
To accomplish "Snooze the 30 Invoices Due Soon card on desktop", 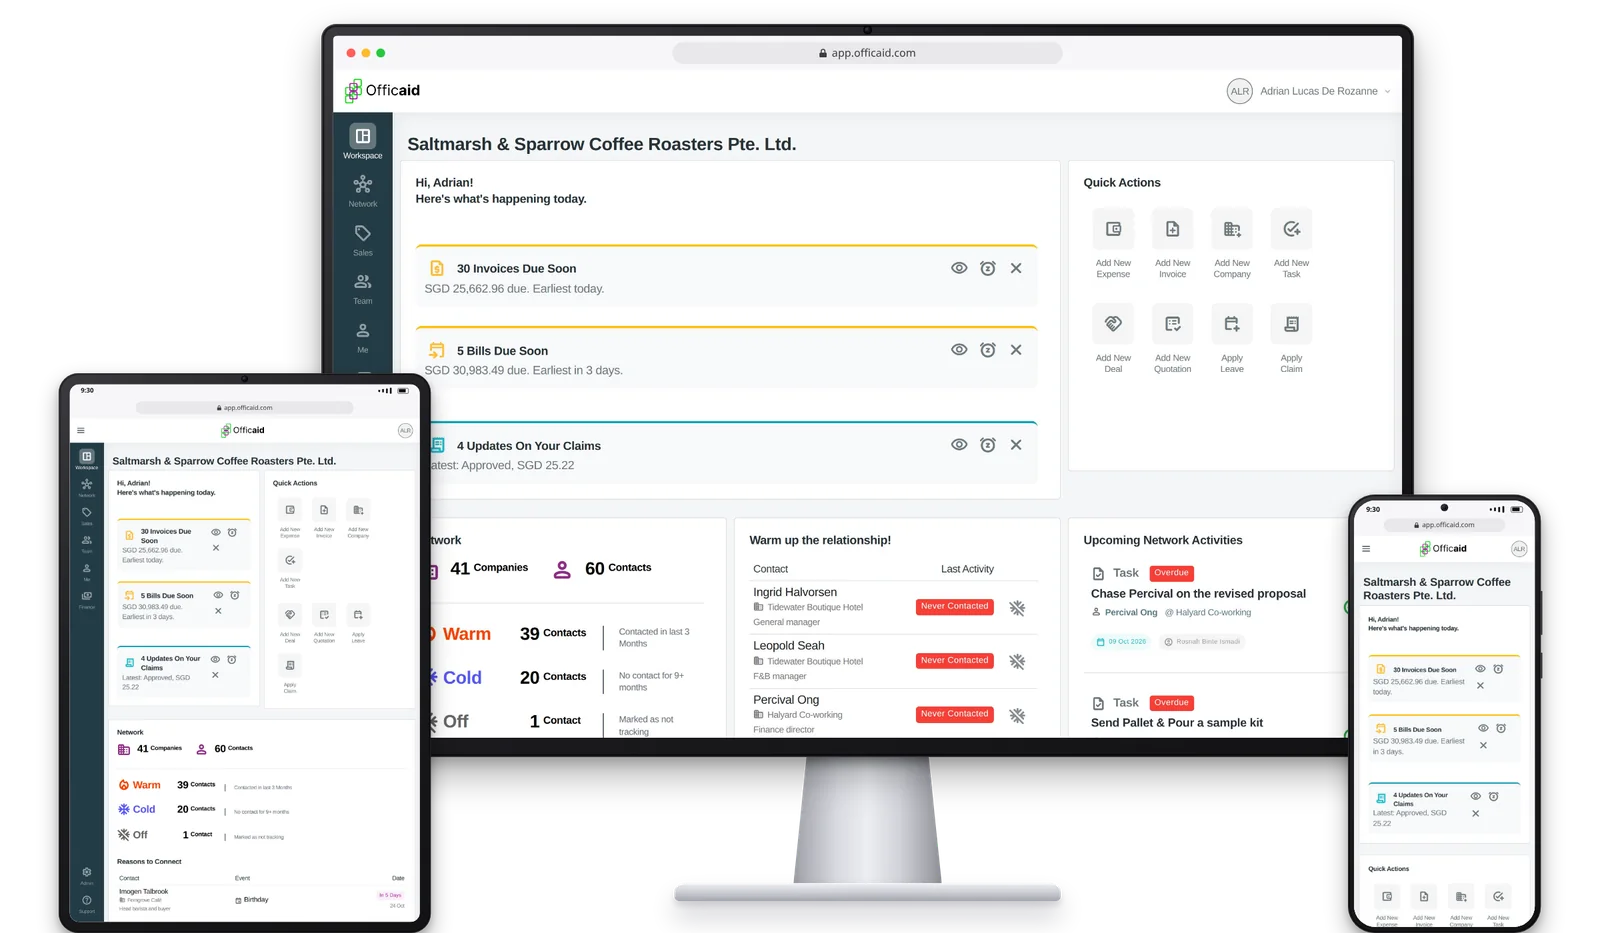I will [x=988, y=268].
